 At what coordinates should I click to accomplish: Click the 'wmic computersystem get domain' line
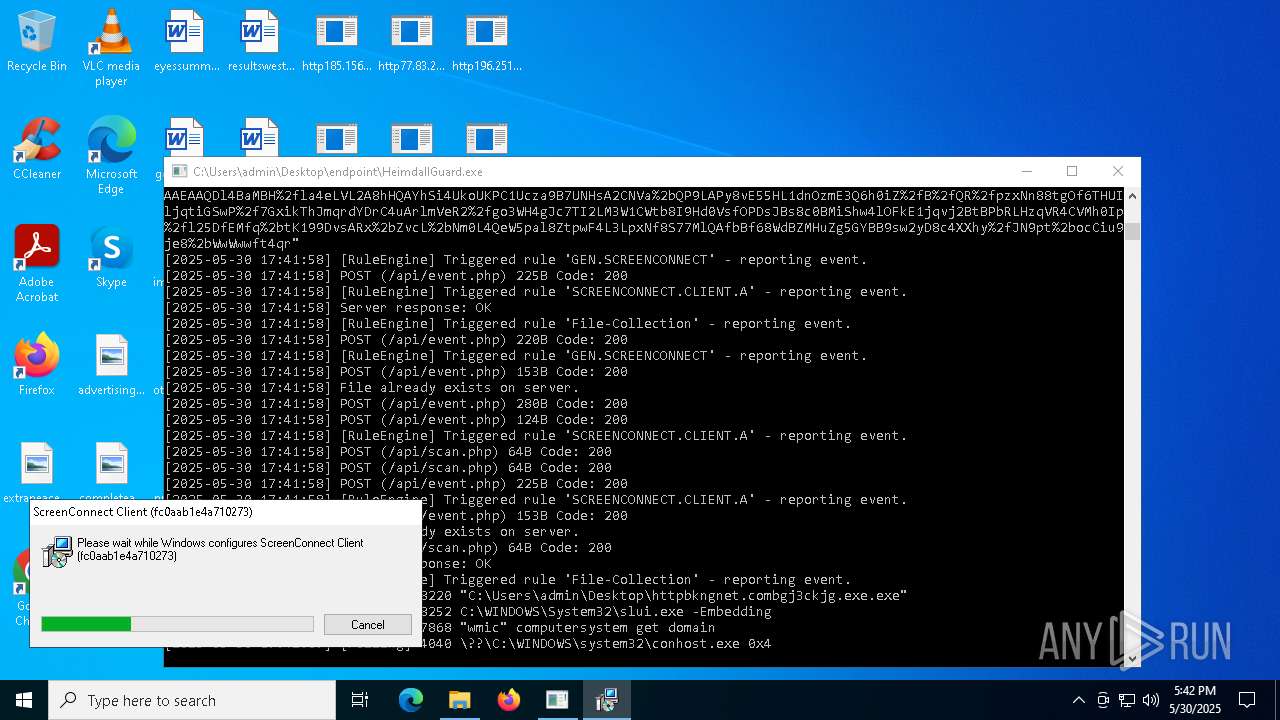tap(568, 628)
